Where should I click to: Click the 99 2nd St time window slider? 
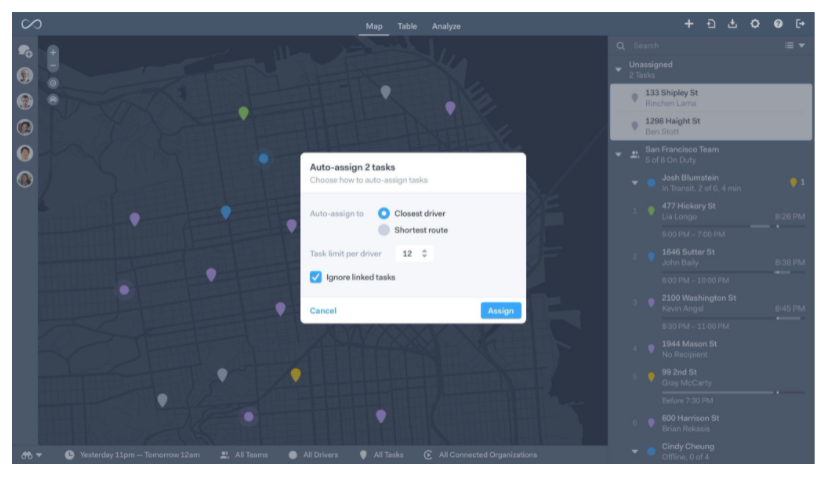pyautogui.click(x=733, y=393)
